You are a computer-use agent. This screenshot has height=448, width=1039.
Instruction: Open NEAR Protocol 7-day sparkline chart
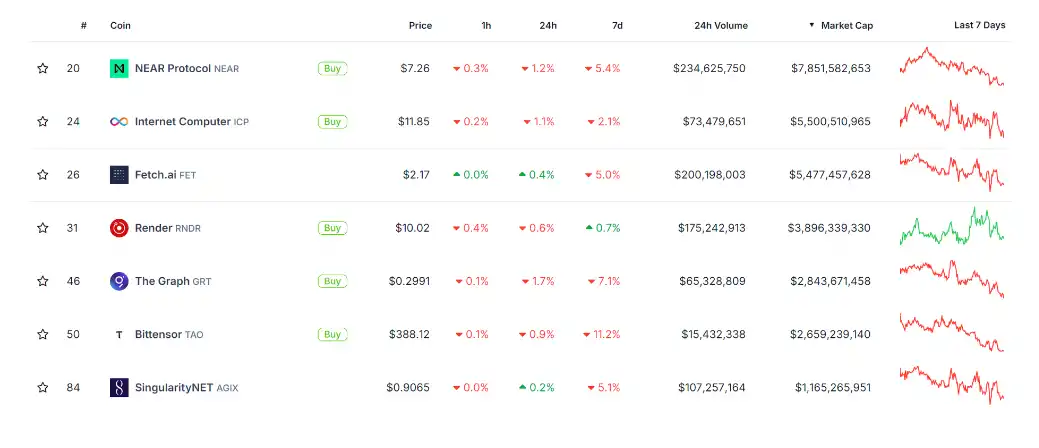(952, 66)
